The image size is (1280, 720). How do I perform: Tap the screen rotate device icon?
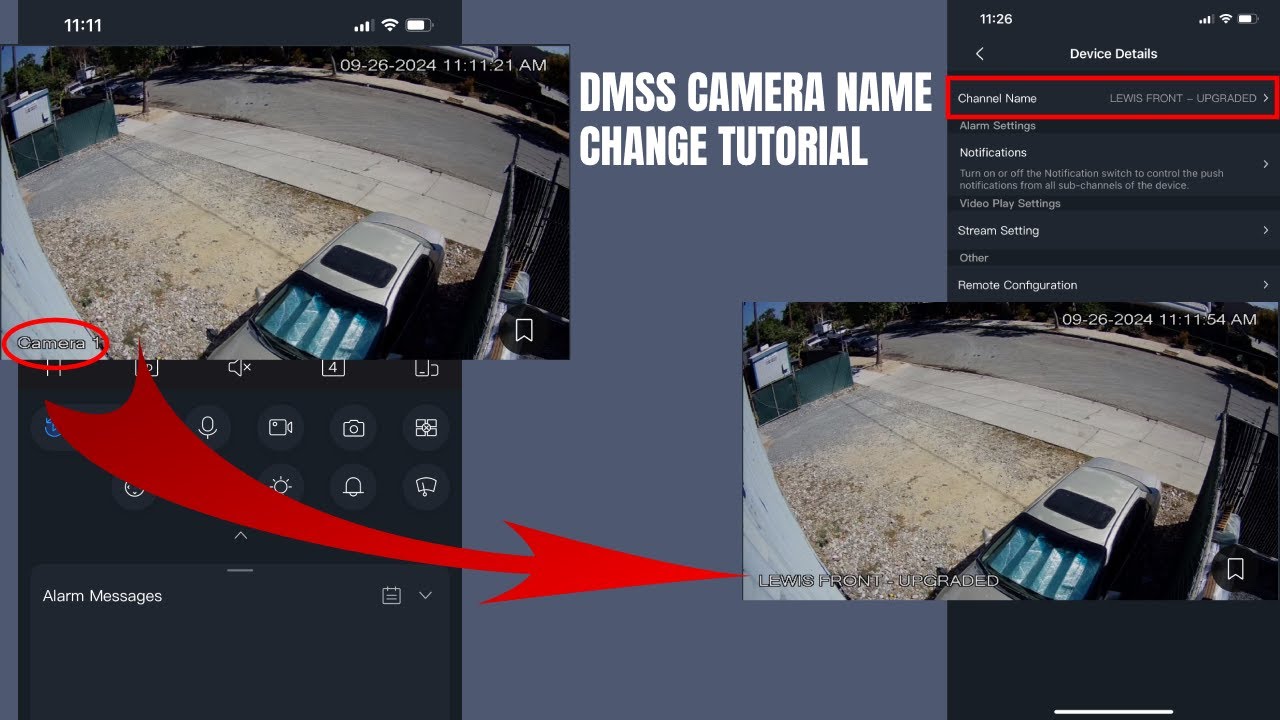[426, 367]
